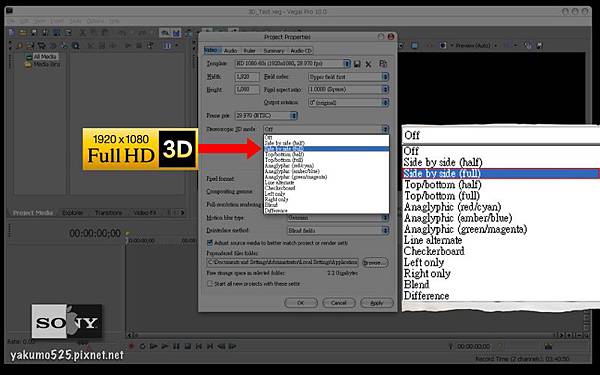Click the timeline horizontal scrollbar

(x=342, y=335)
